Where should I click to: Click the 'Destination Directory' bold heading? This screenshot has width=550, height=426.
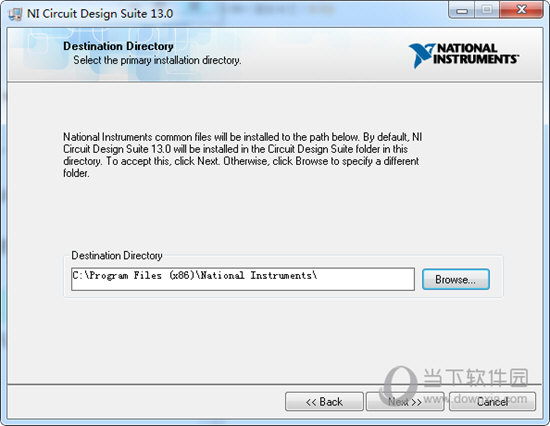pos(118,46)
